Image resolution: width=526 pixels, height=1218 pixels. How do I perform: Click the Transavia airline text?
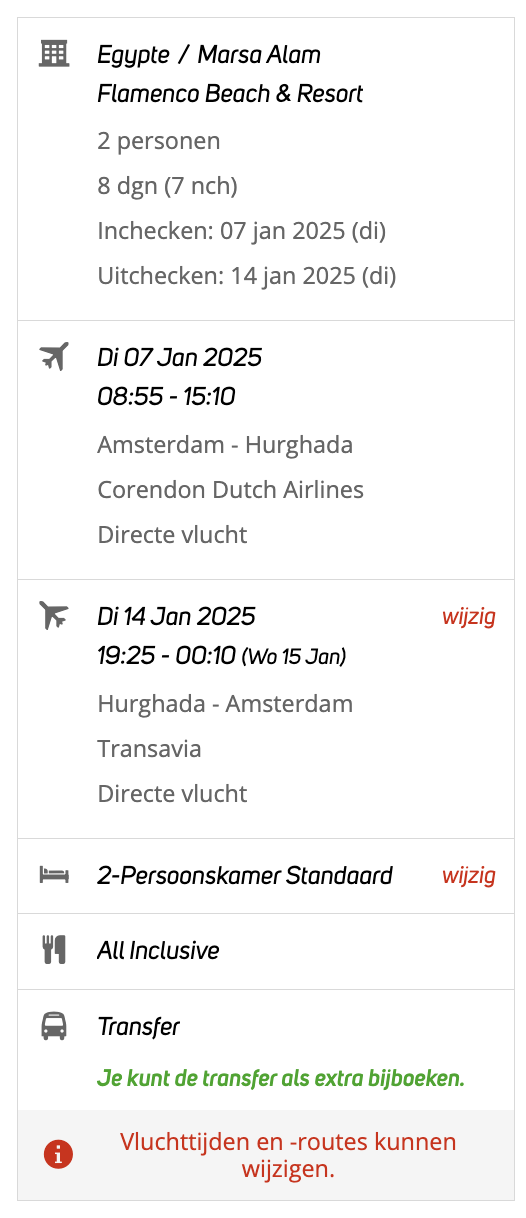149,749
